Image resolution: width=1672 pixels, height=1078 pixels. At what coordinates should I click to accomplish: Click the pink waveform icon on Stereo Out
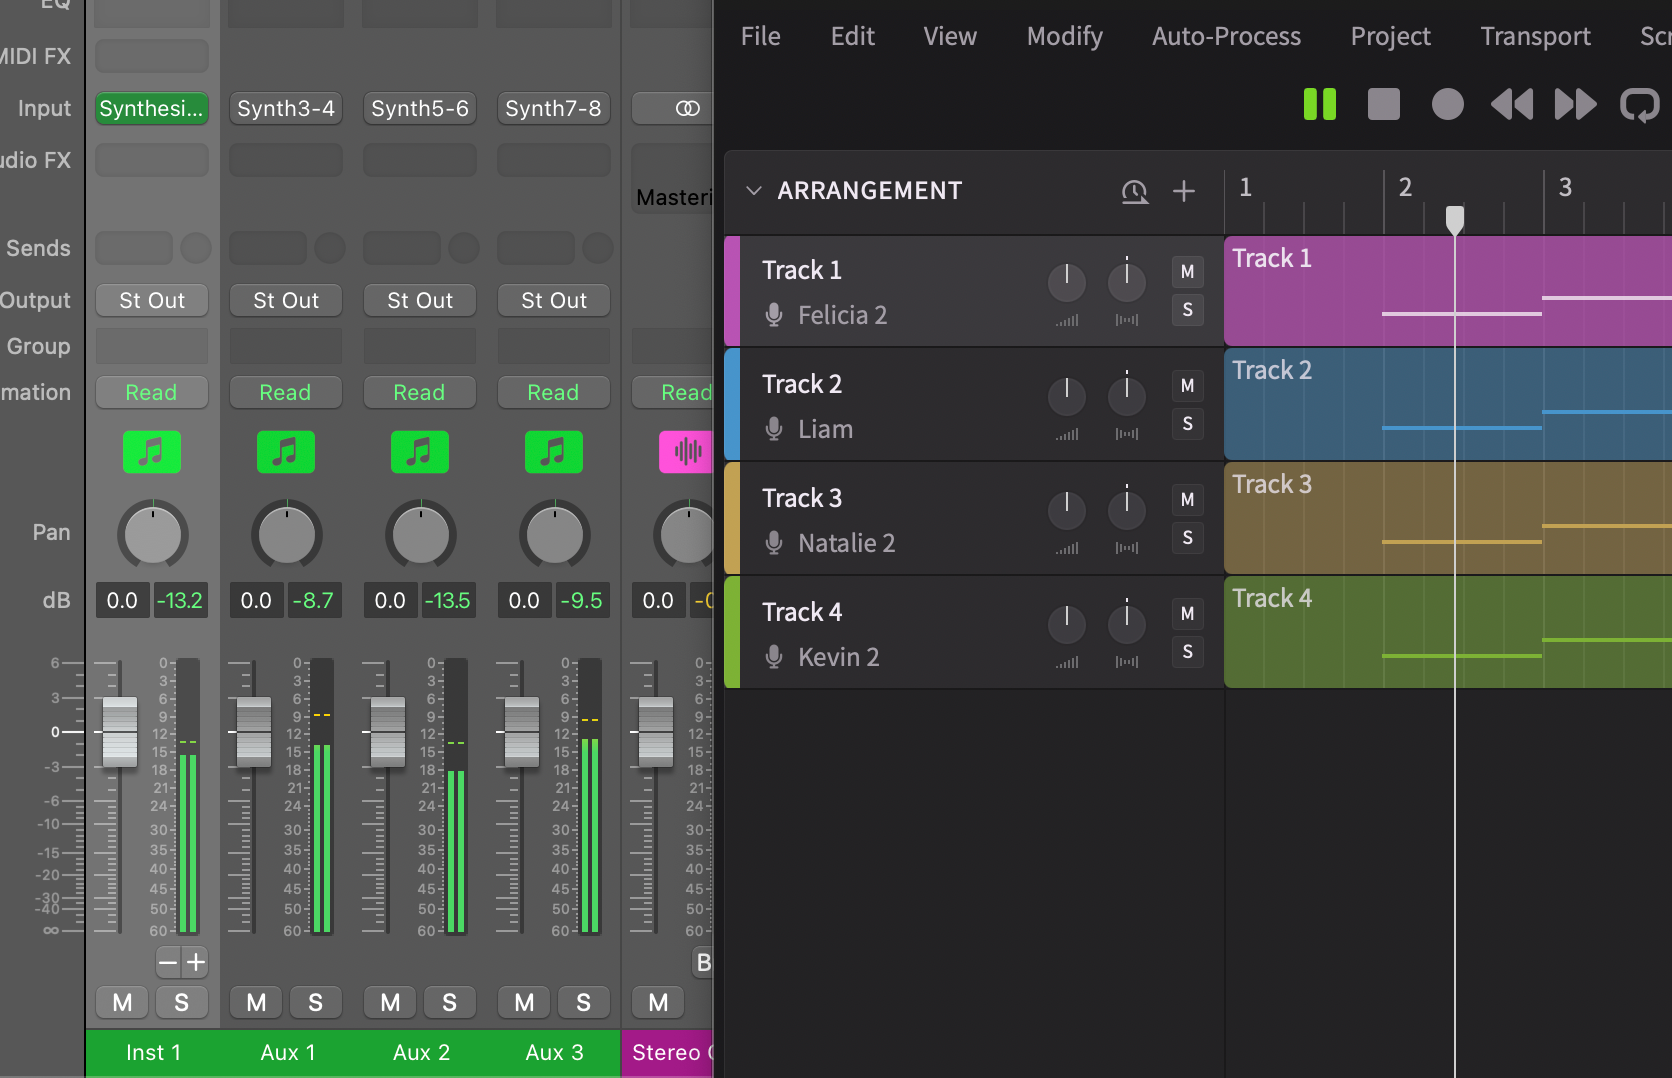tap(686, 452)
